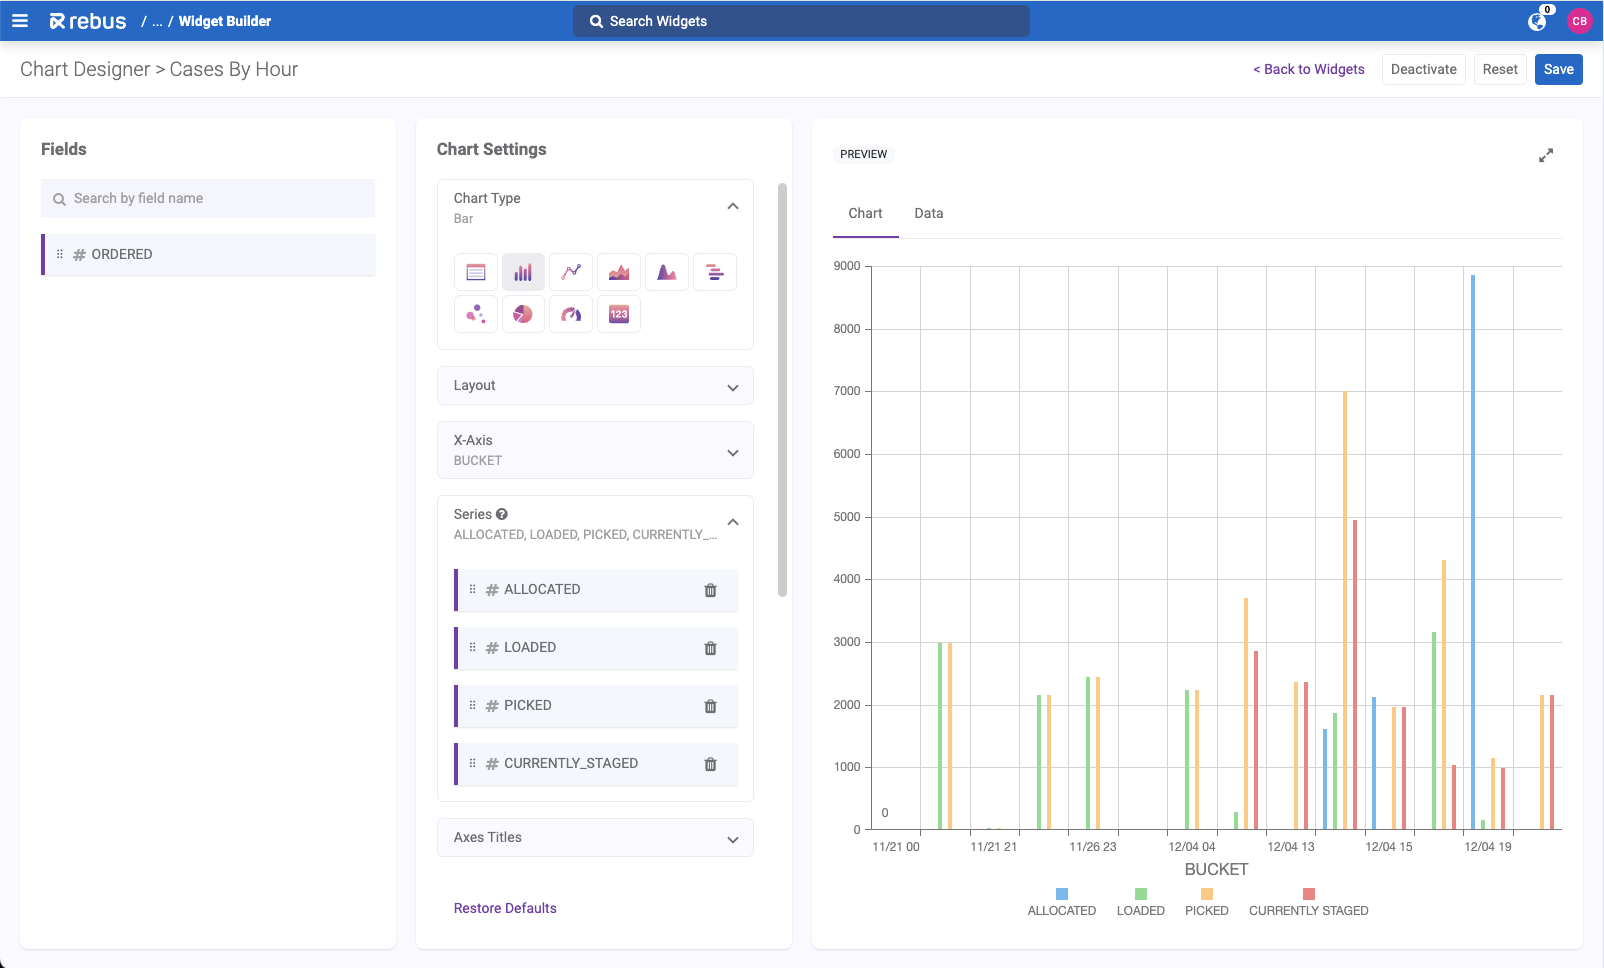Save the chart design
The height and width of the screenshot is (968, 1604).
click(x=1559, y=69)
